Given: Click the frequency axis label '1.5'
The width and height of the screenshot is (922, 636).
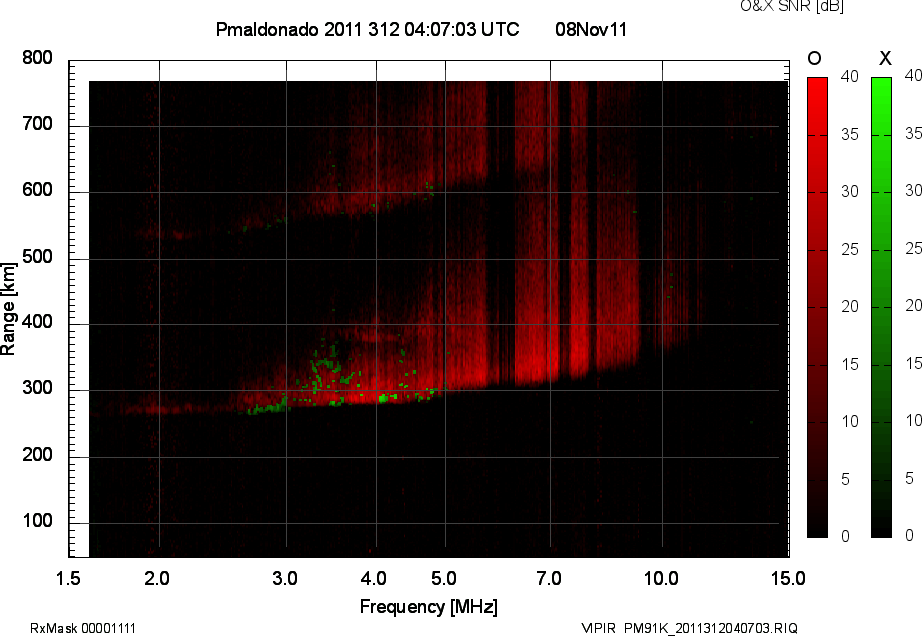Looking at the screenshot, I should pos(68,578).
